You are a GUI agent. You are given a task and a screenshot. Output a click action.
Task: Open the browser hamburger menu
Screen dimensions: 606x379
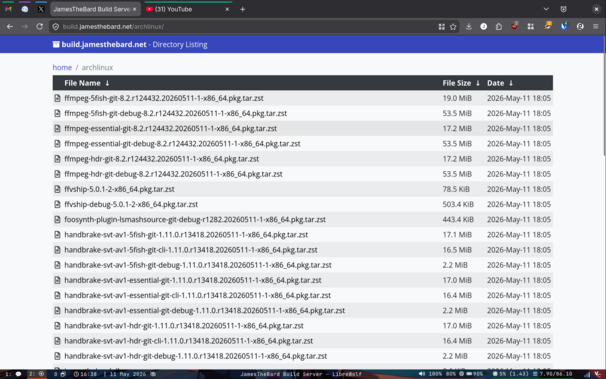tap(596, 27)
